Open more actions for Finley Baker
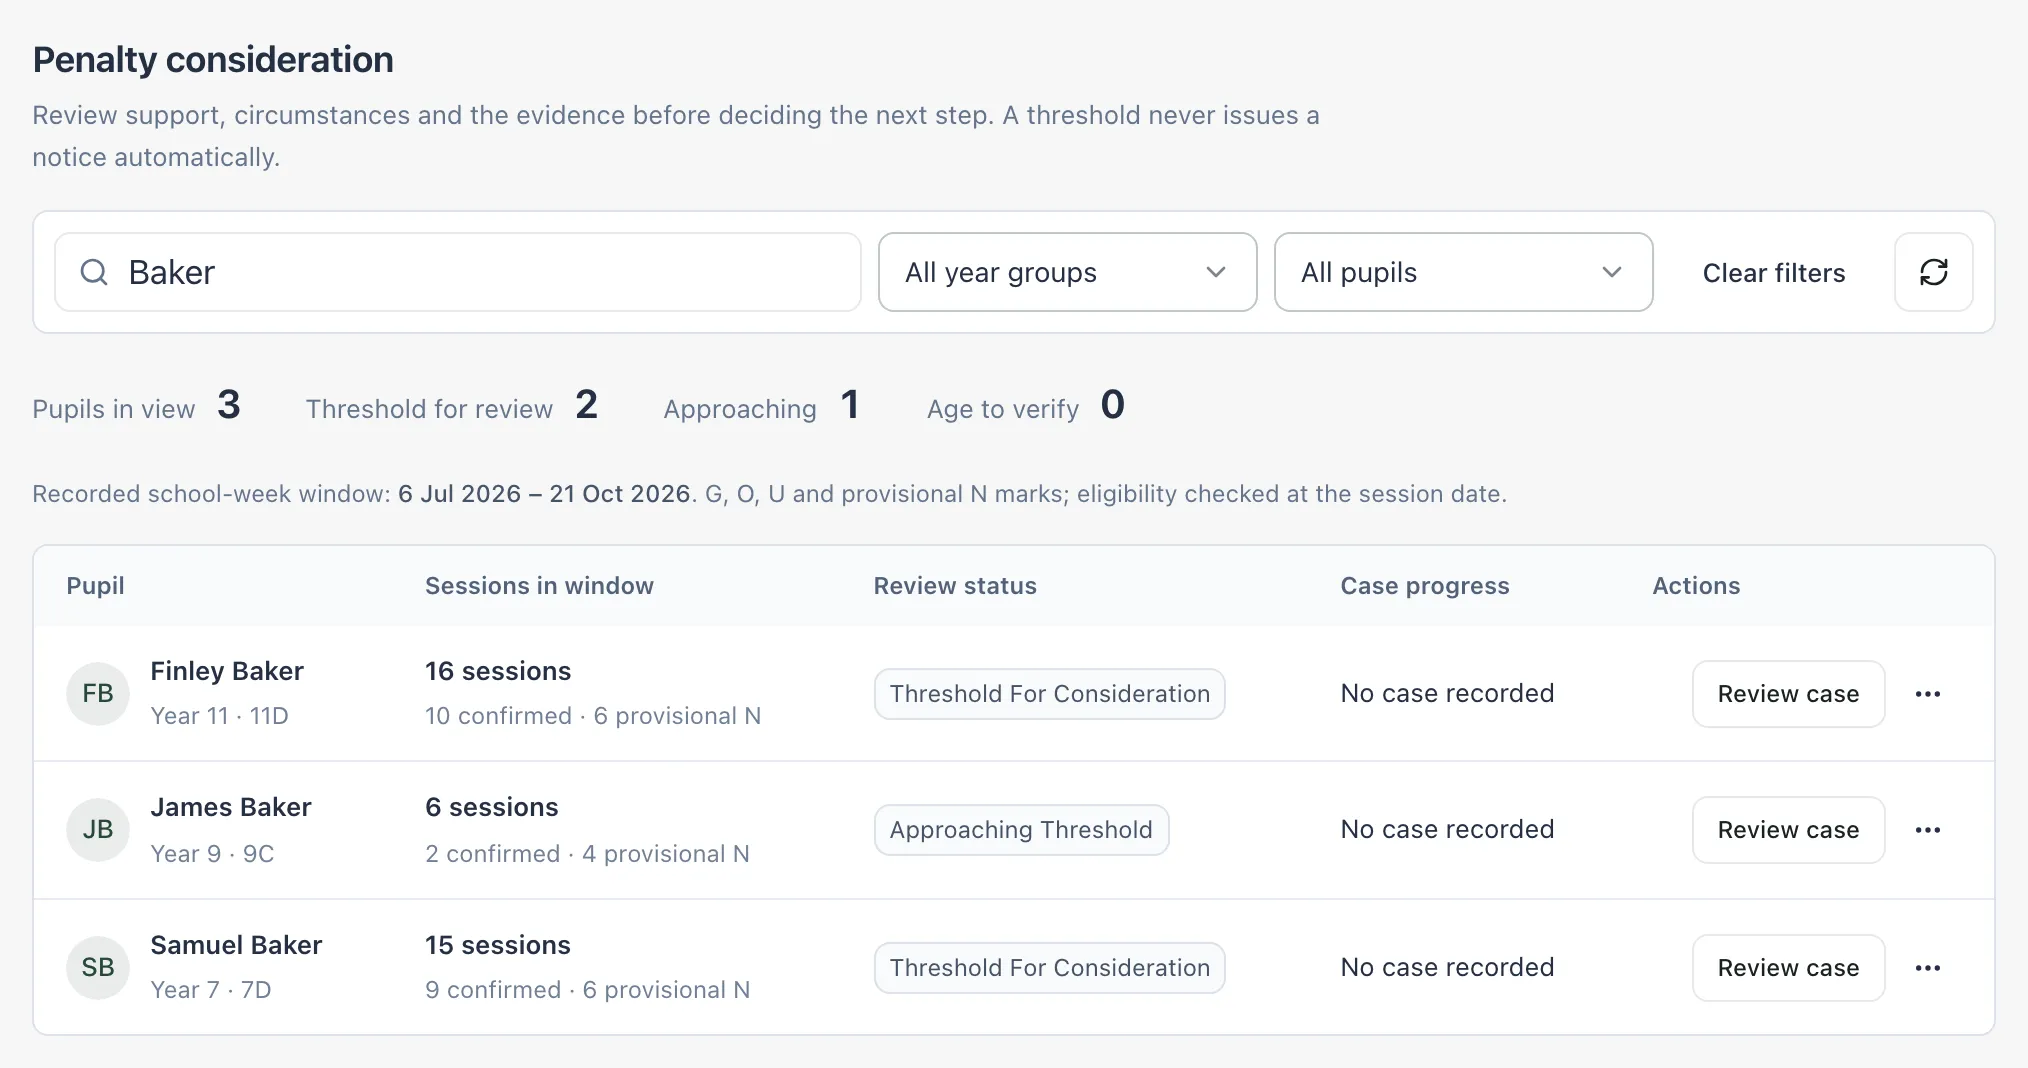This screenshot has width=2028, height=1068. [x=1928, y=694]
